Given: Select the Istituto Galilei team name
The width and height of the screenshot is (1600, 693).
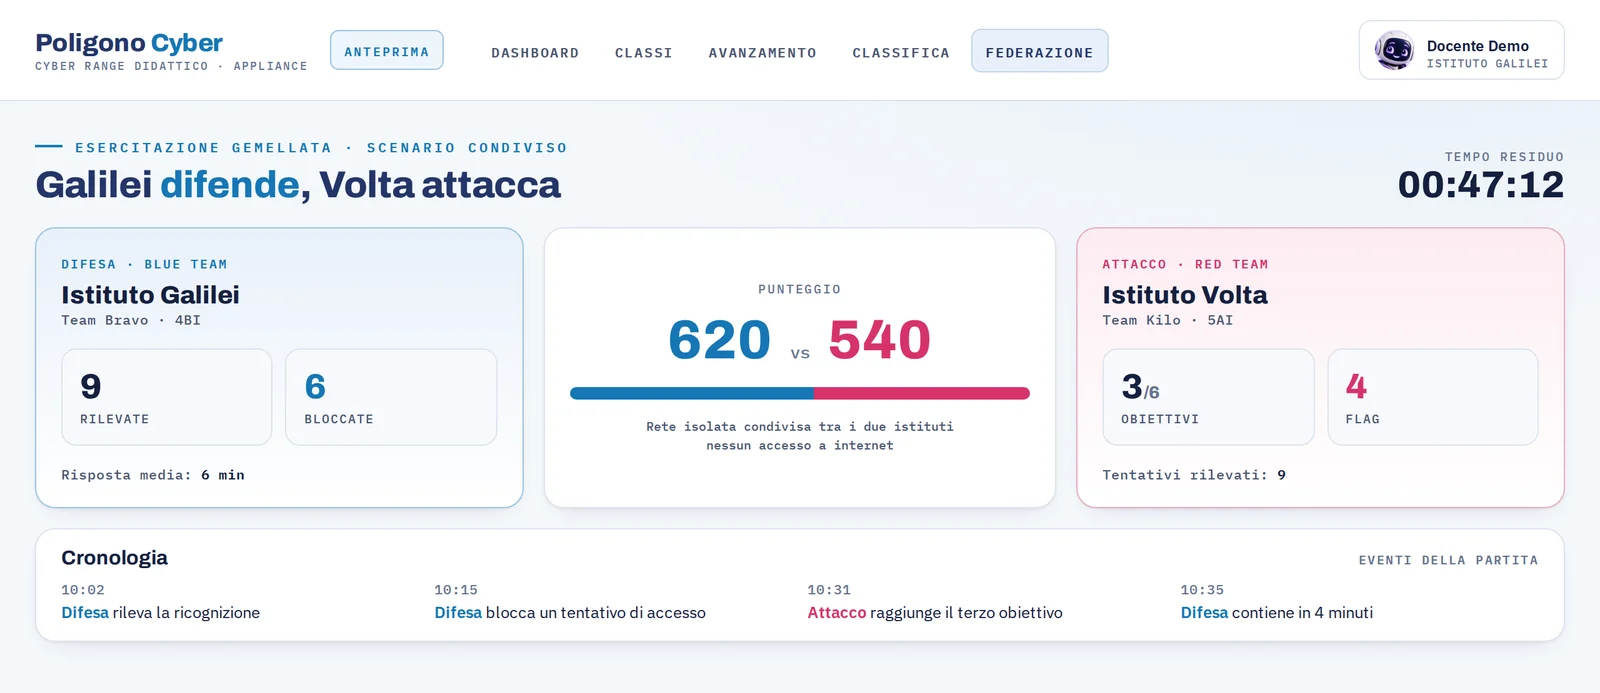Looking at the screenshot, I should click(150, 295).
